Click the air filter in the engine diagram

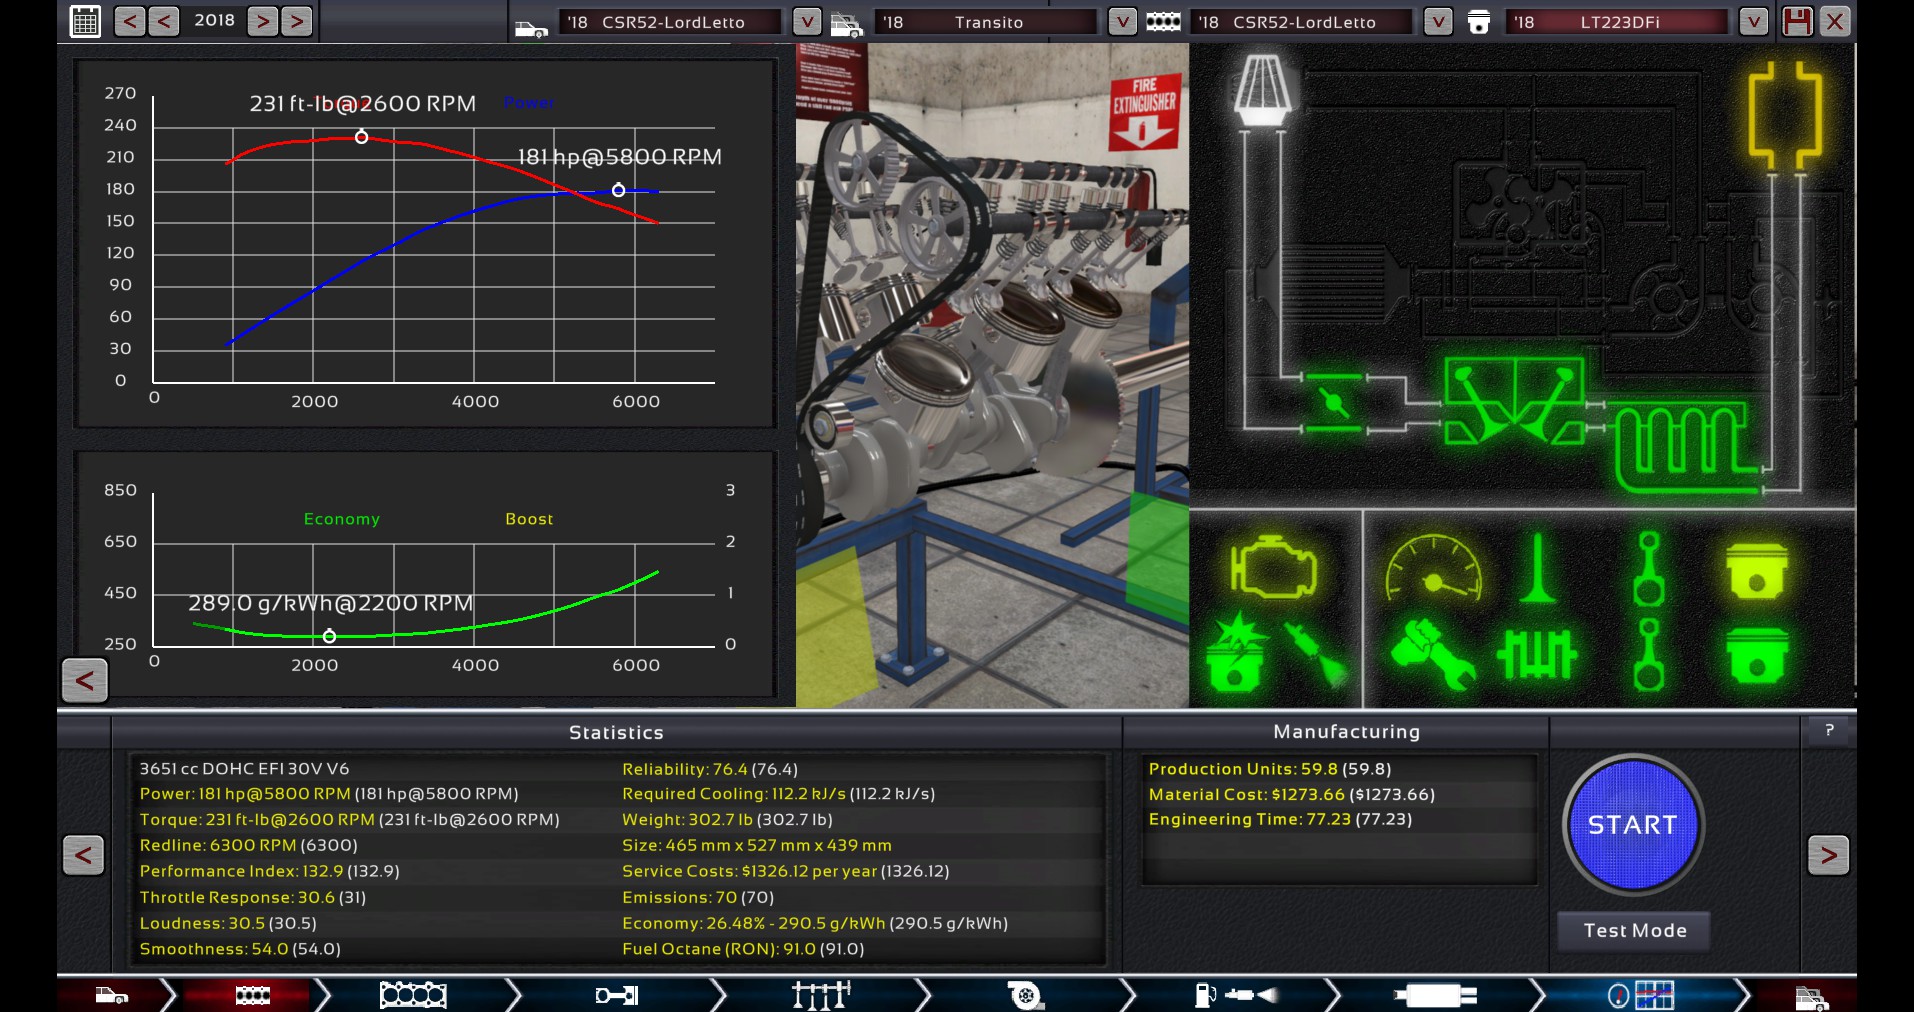tap(1264, 90)
